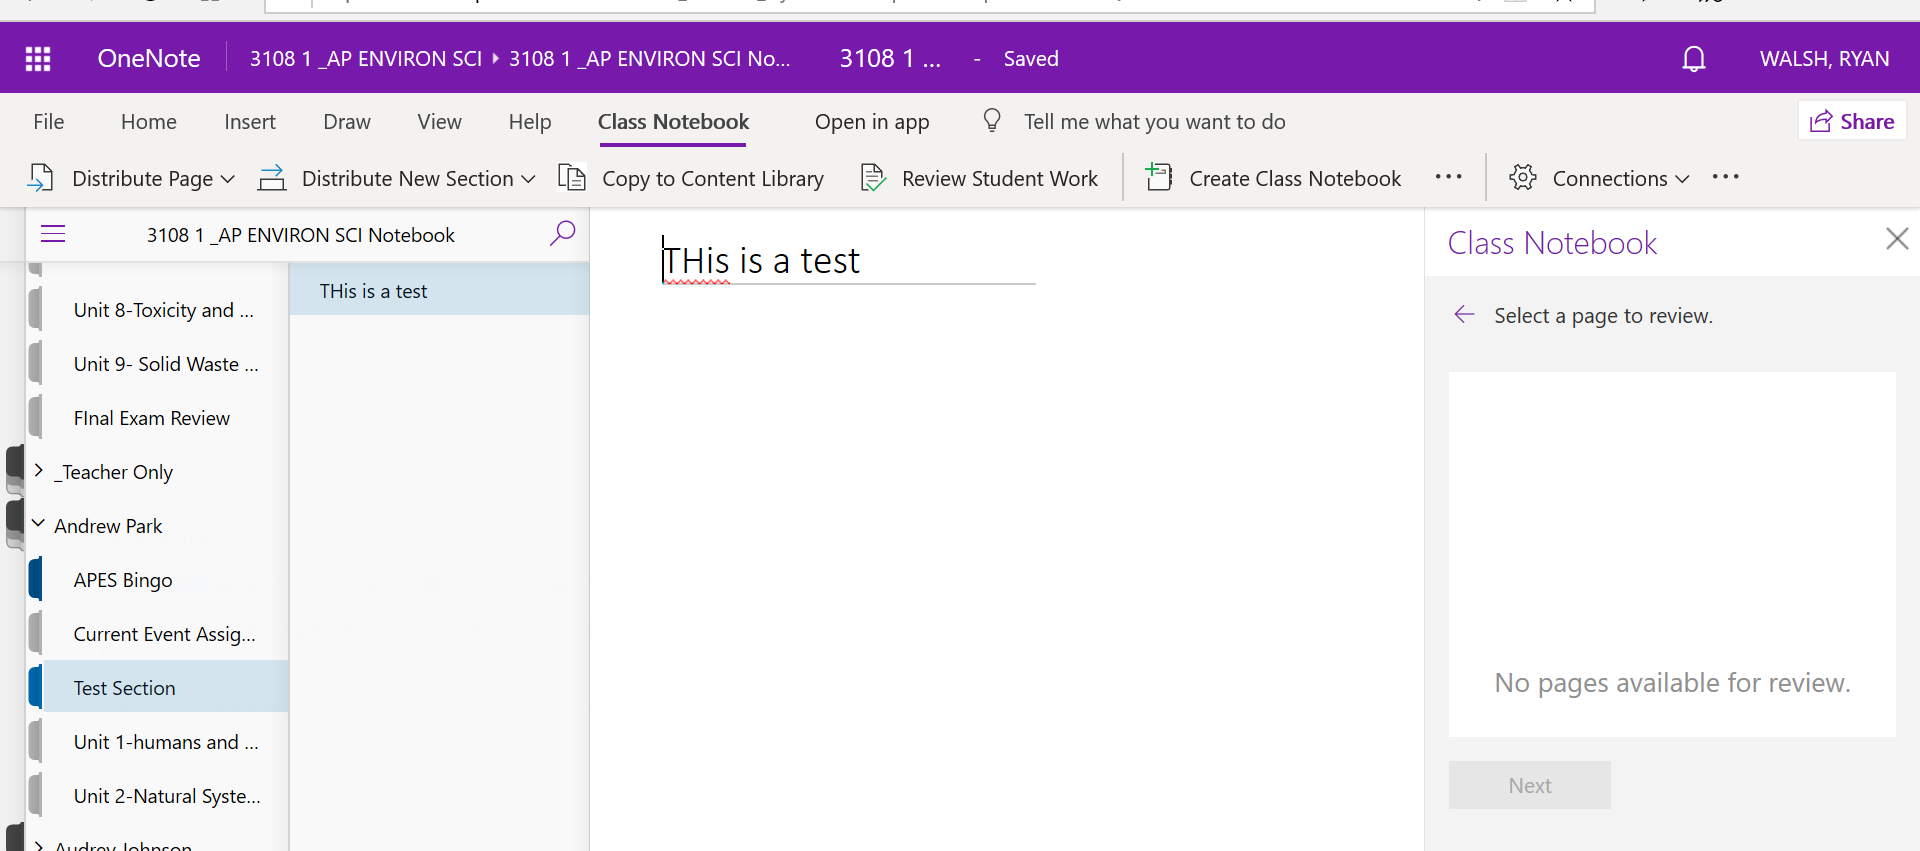
Task: Click the OneNote brand link
Action: pos(149,59)
